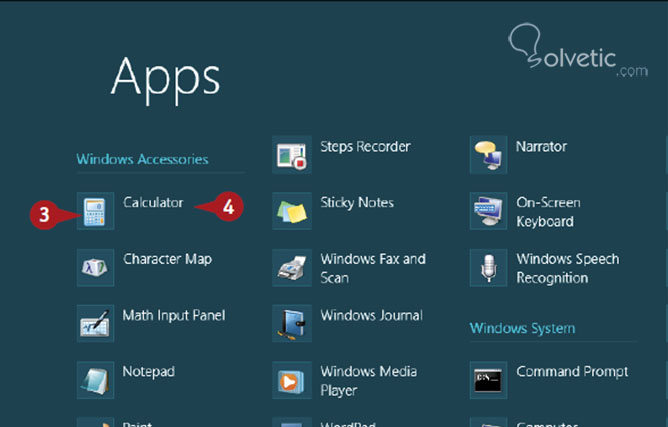The image size is (668, 427).
Task: Open the Calculator app icon
Action: 95,211
